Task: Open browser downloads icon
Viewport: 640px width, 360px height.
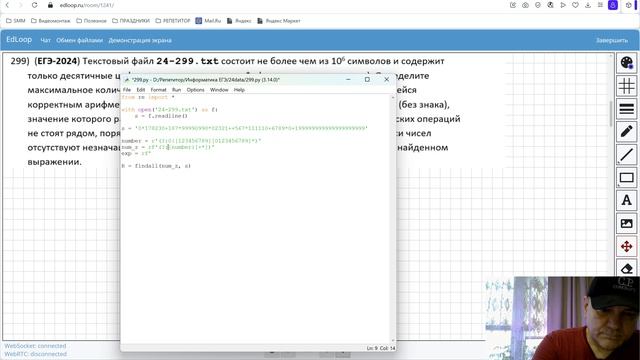Action: click(x=588, y=5)
